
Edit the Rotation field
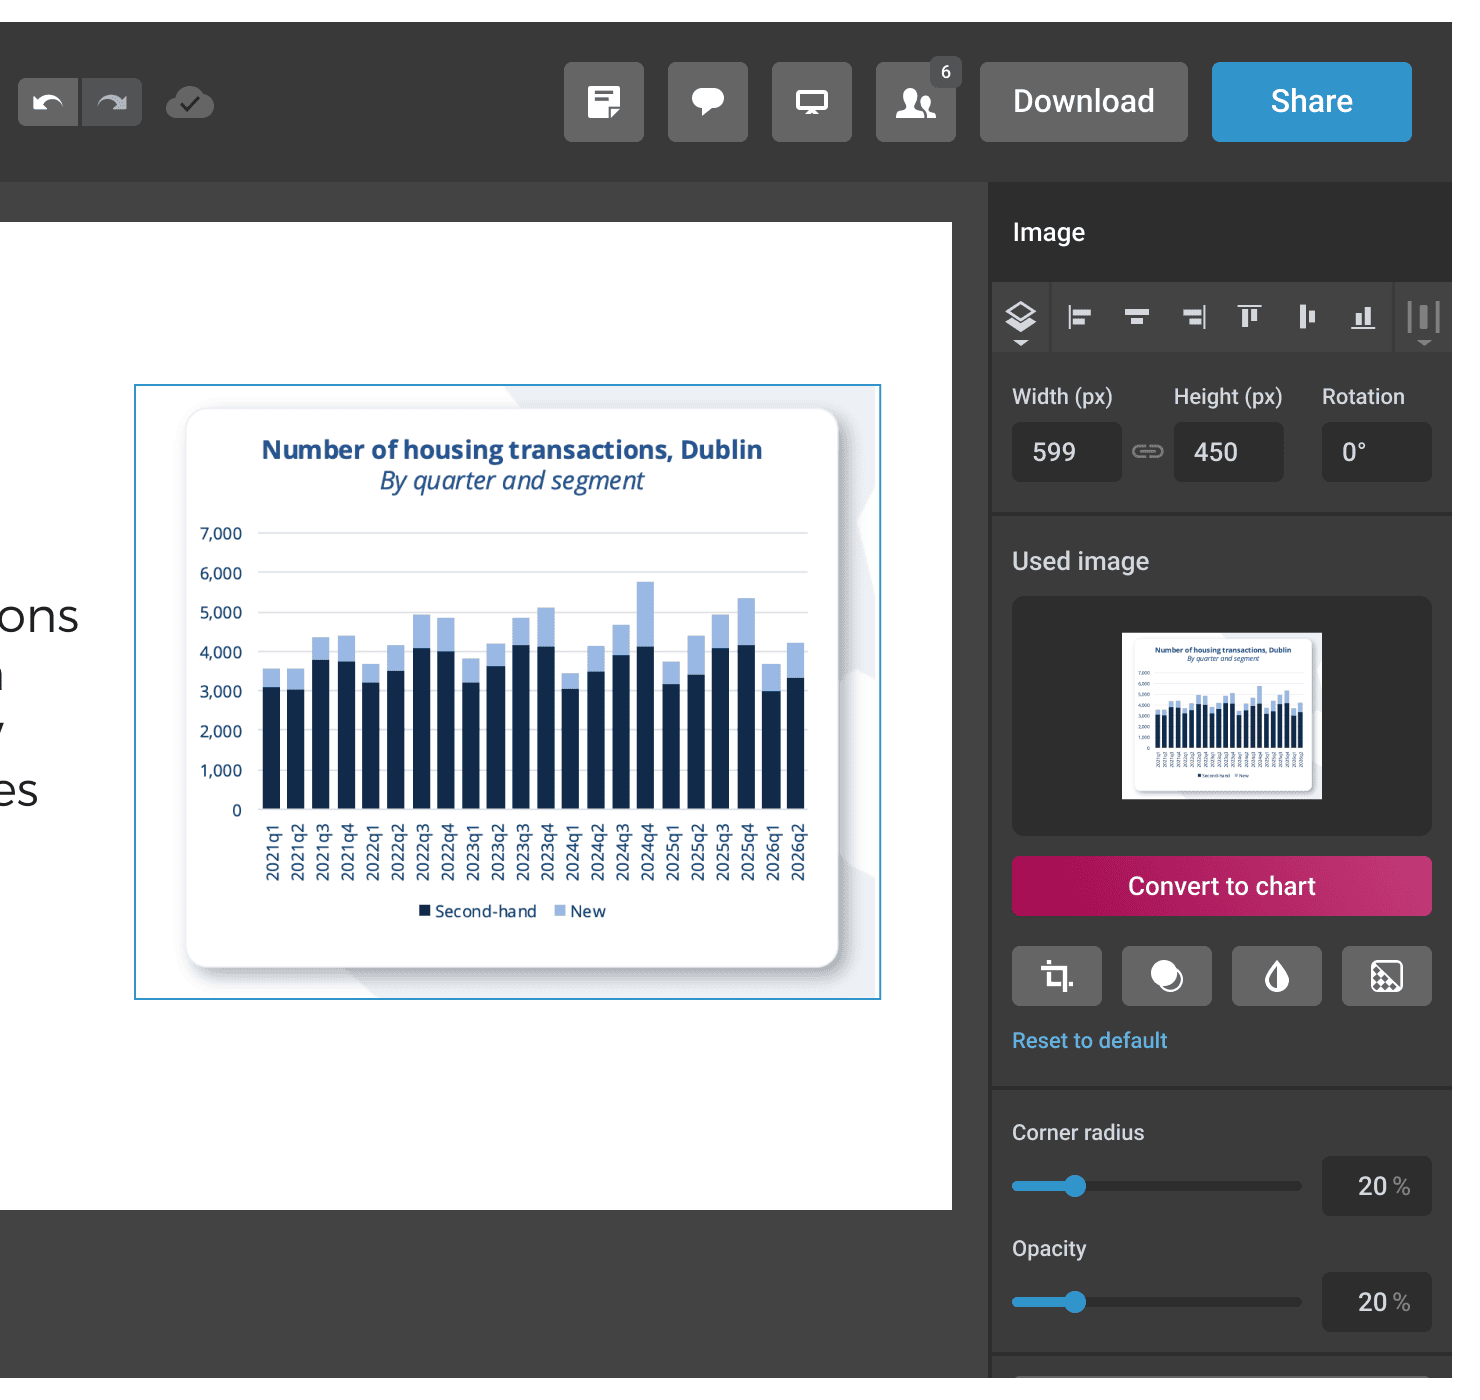[x=1377, y=452]
